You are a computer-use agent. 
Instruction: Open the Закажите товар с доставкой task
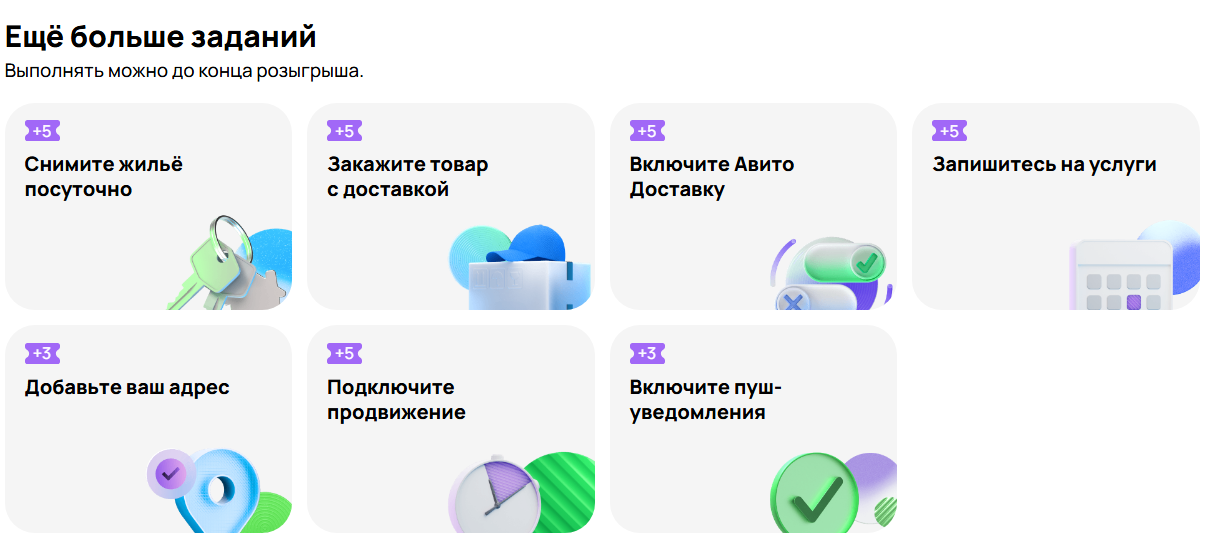click(x=450, y=206)
